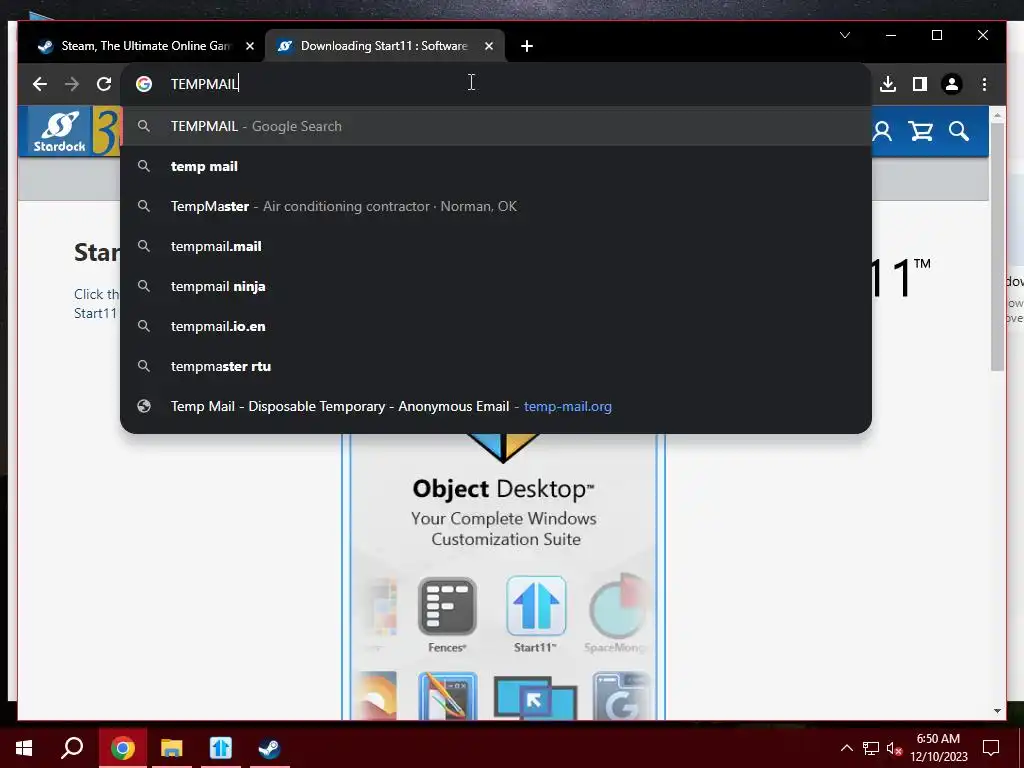This screenshot has width=1024, height=768.
Task: Open the Start11 taskbar icon
Action: pos(221,748)
